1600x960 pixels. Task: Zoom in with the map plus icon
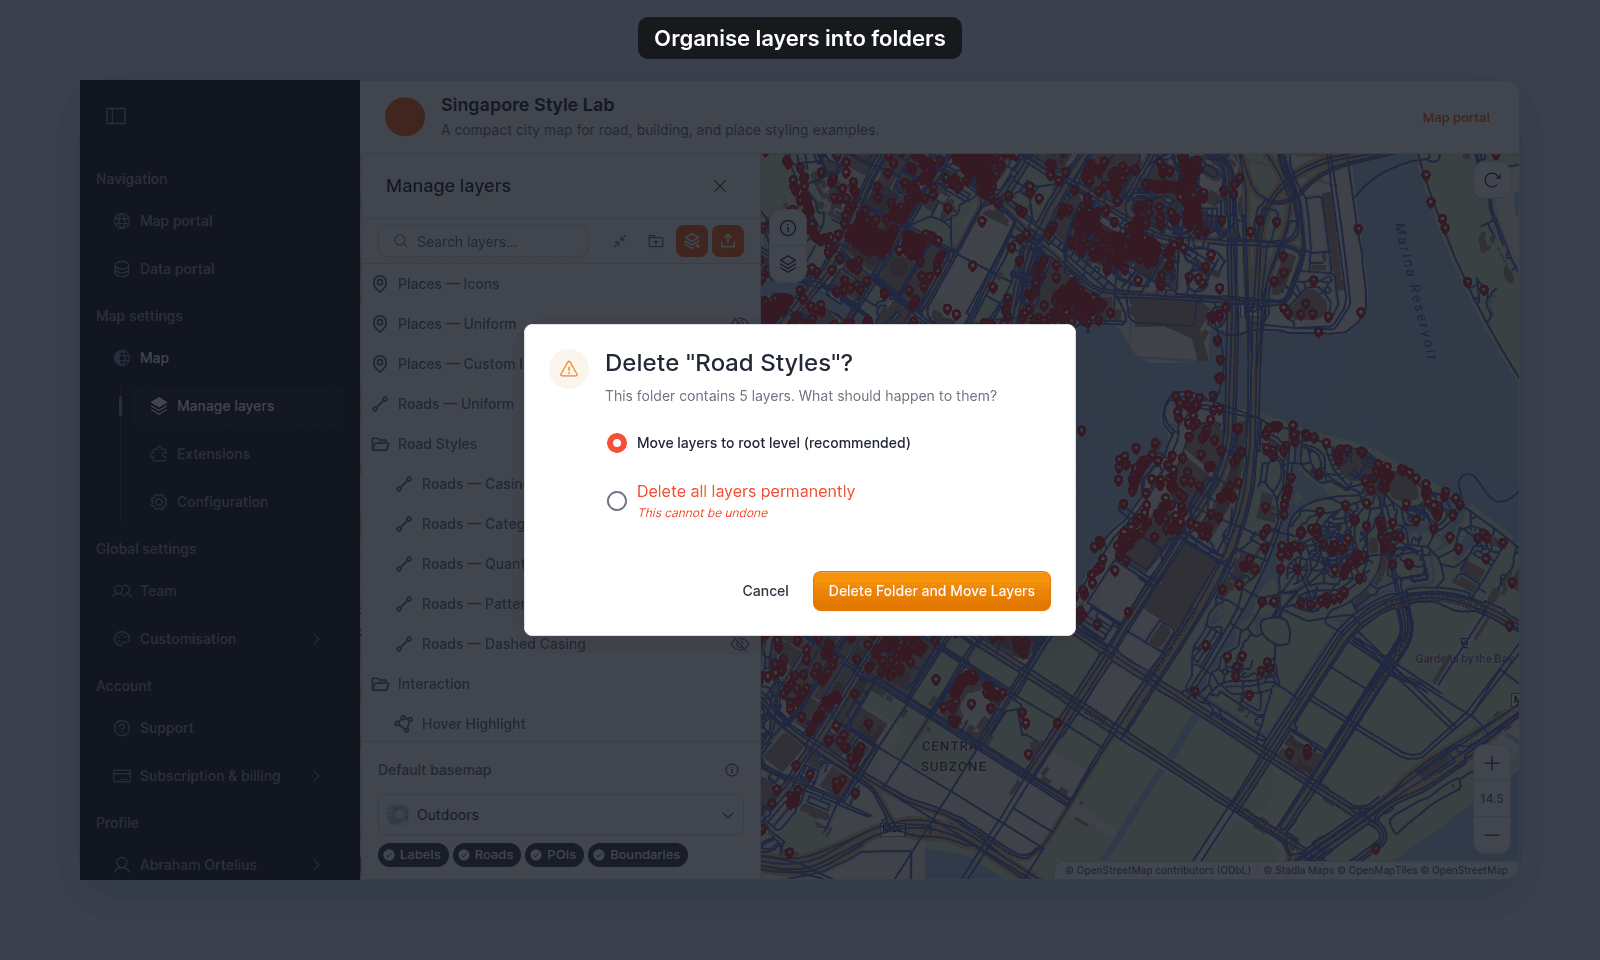(1492, 763)
